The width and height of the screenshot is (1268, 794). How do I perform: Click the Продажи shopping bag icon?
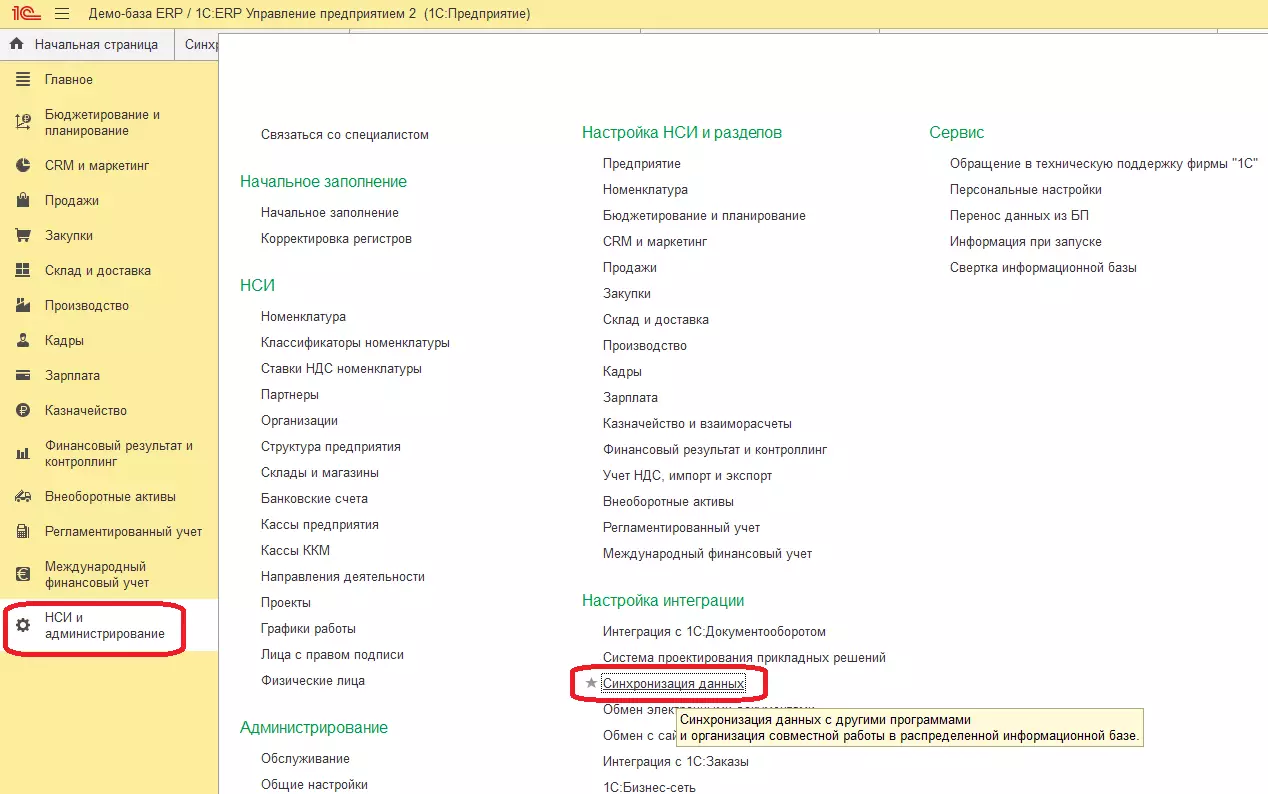(23, 201)
